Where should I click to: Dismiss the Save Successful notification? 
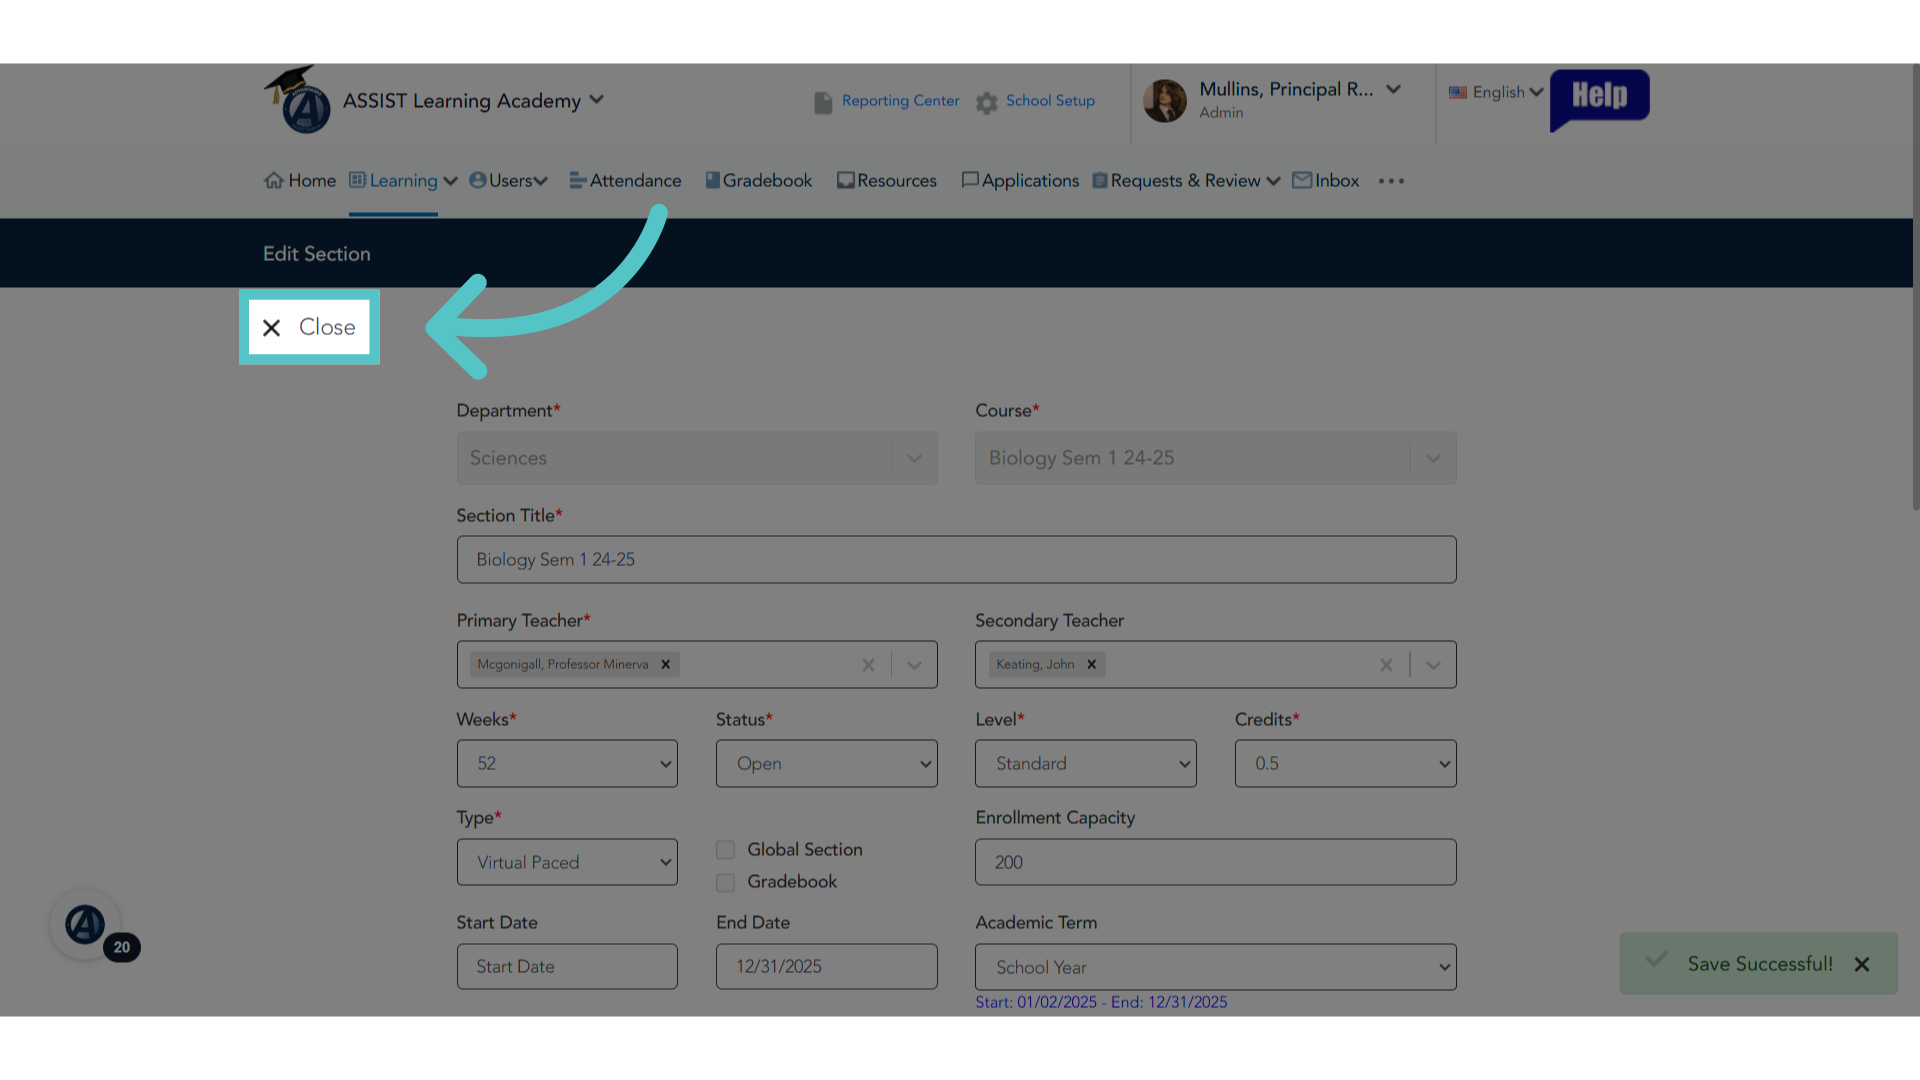1861,964
